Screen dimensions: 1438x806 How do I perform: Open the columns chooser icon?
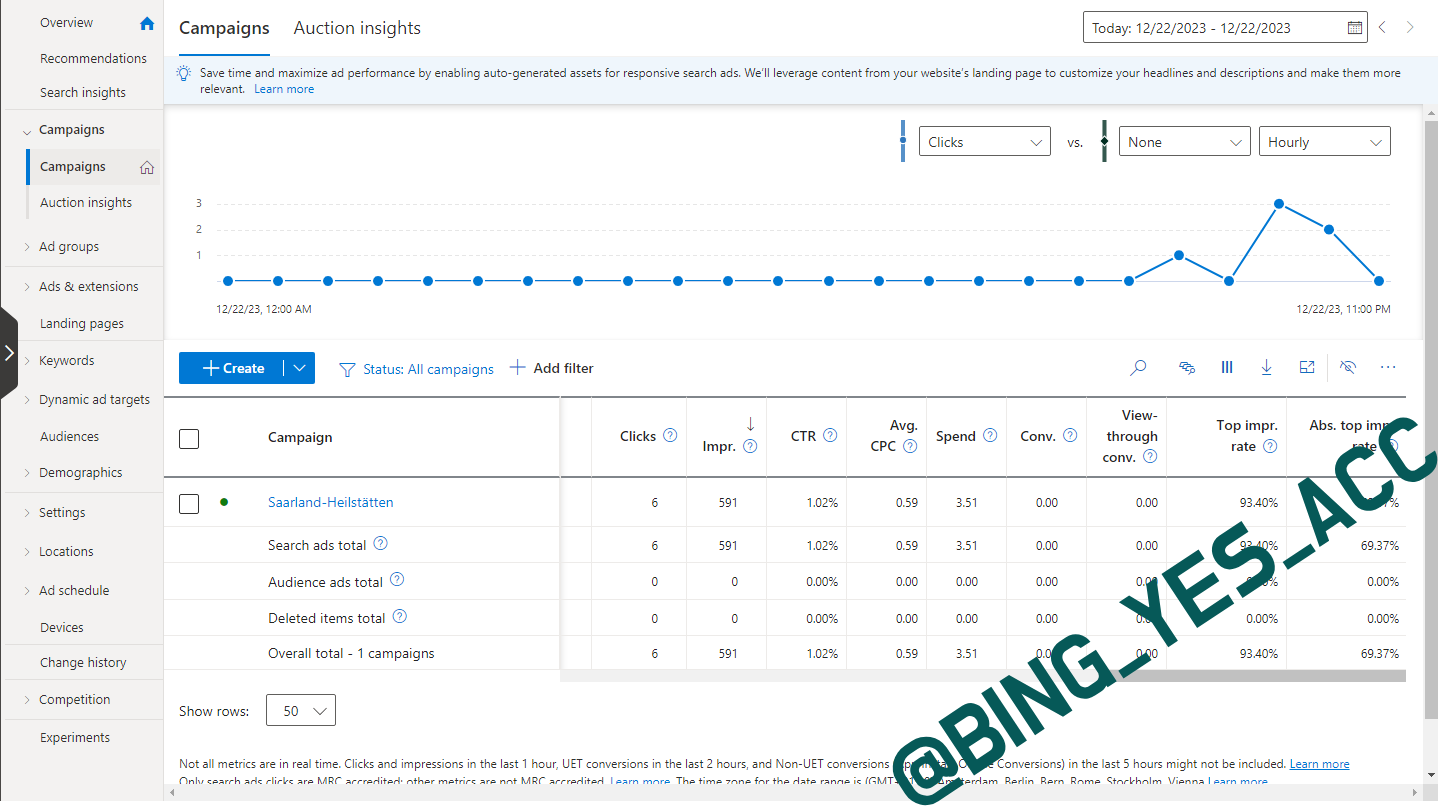point(1227,368)
